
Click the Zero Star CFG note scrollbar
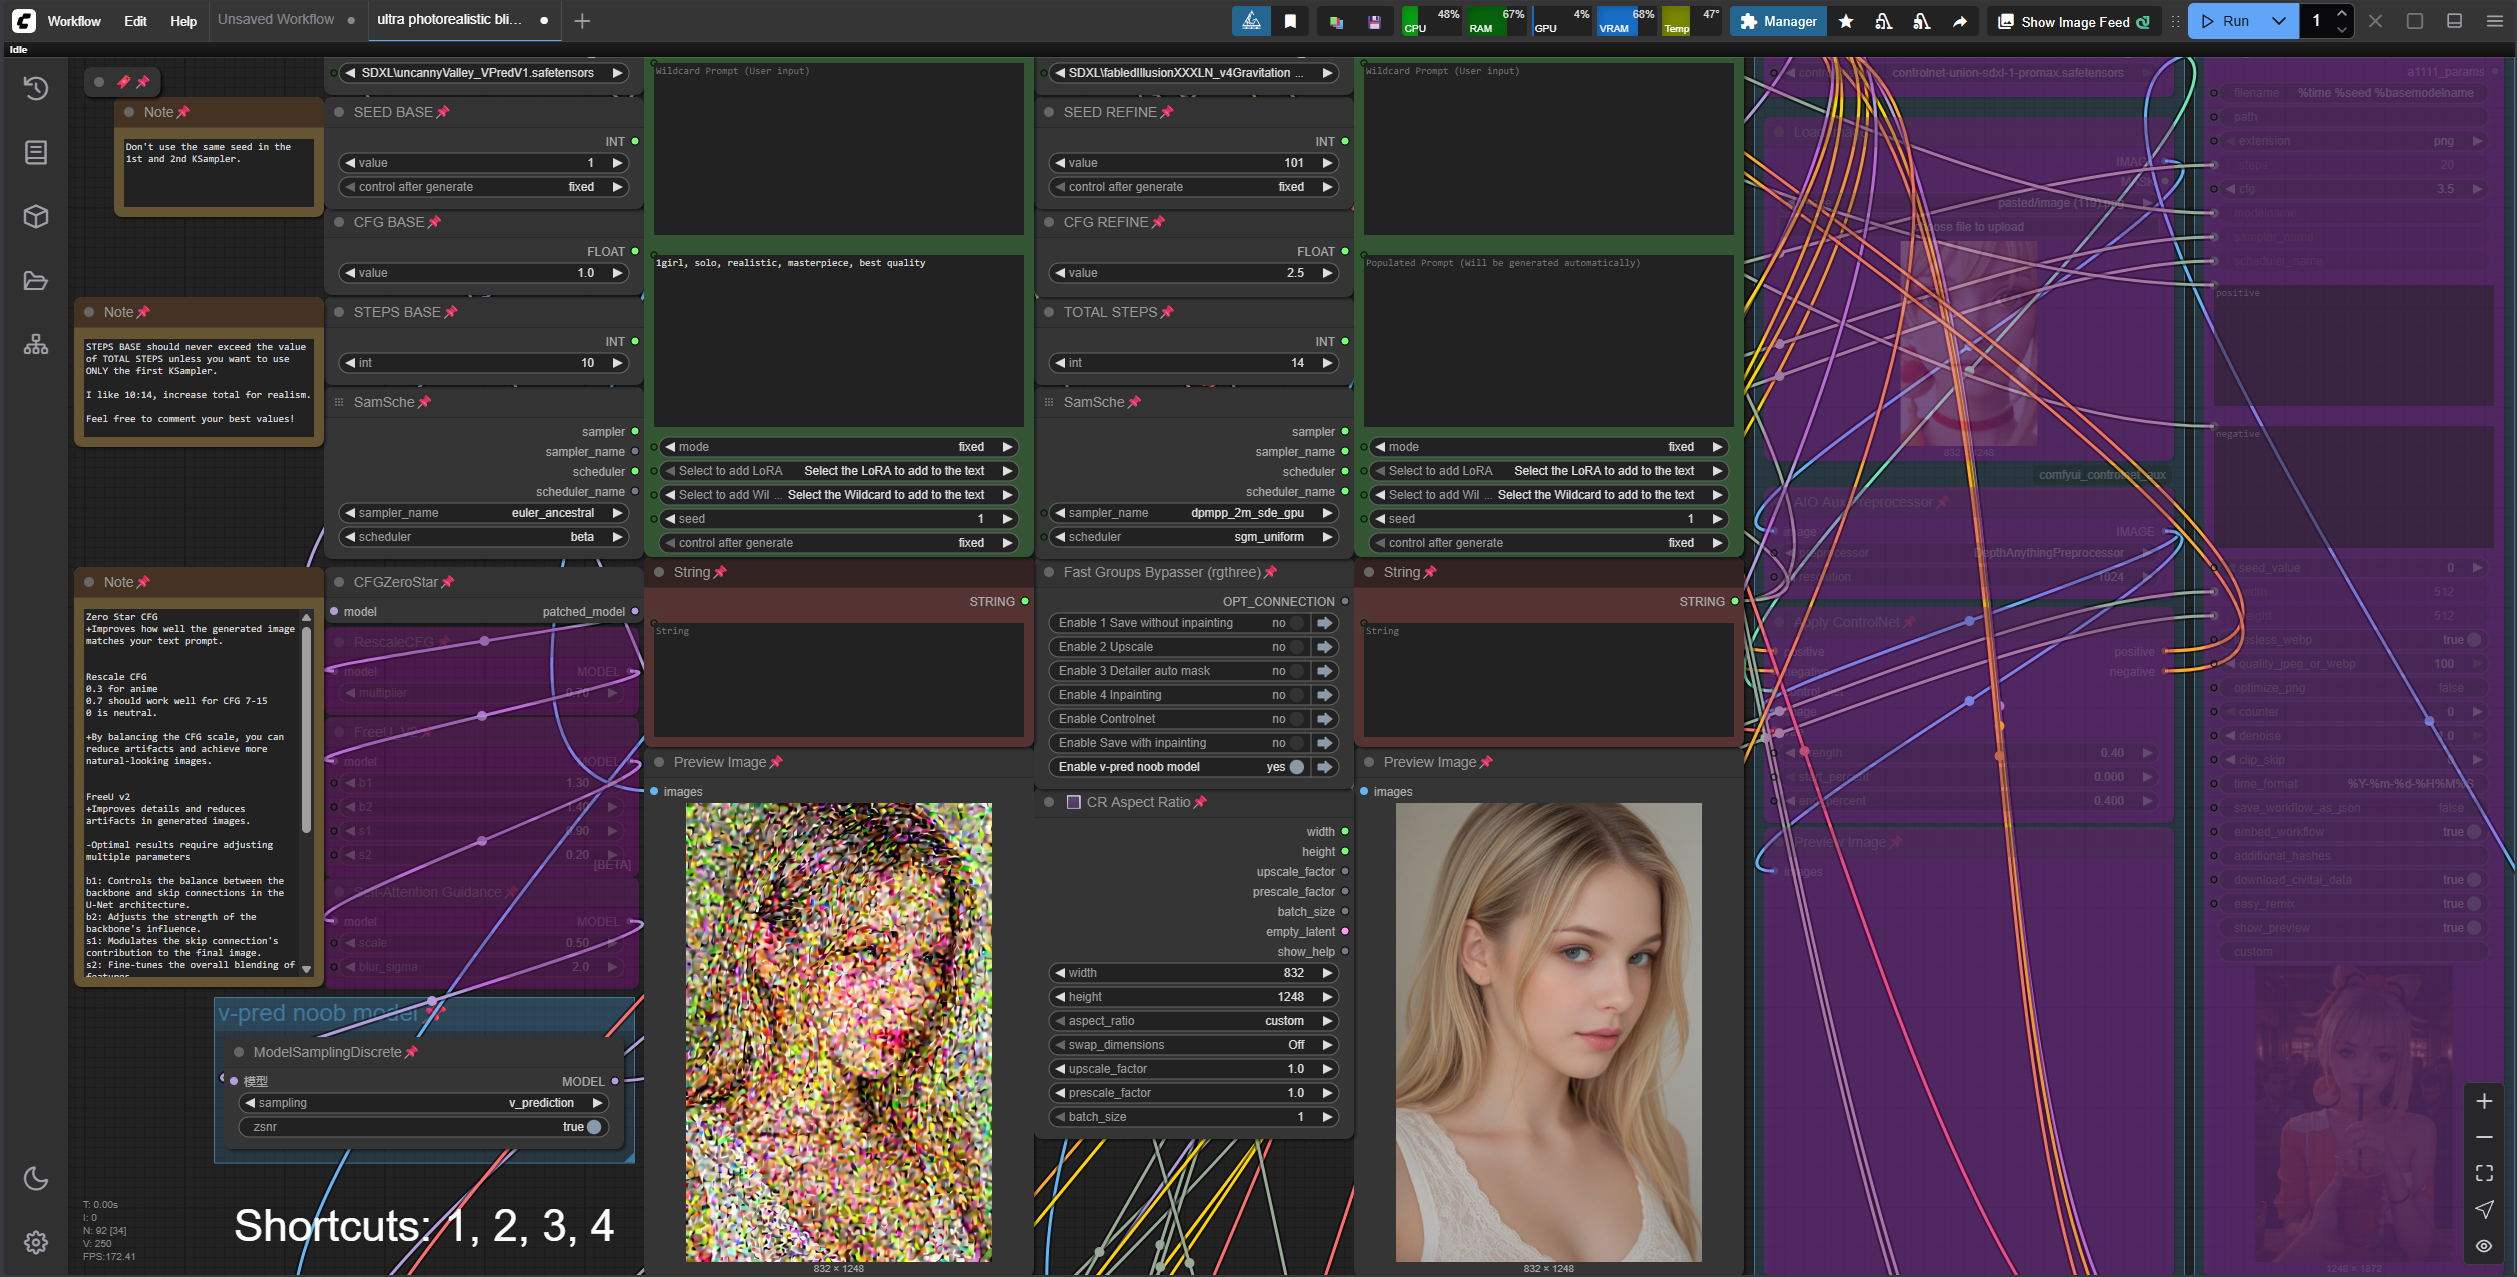coord(306,730)
